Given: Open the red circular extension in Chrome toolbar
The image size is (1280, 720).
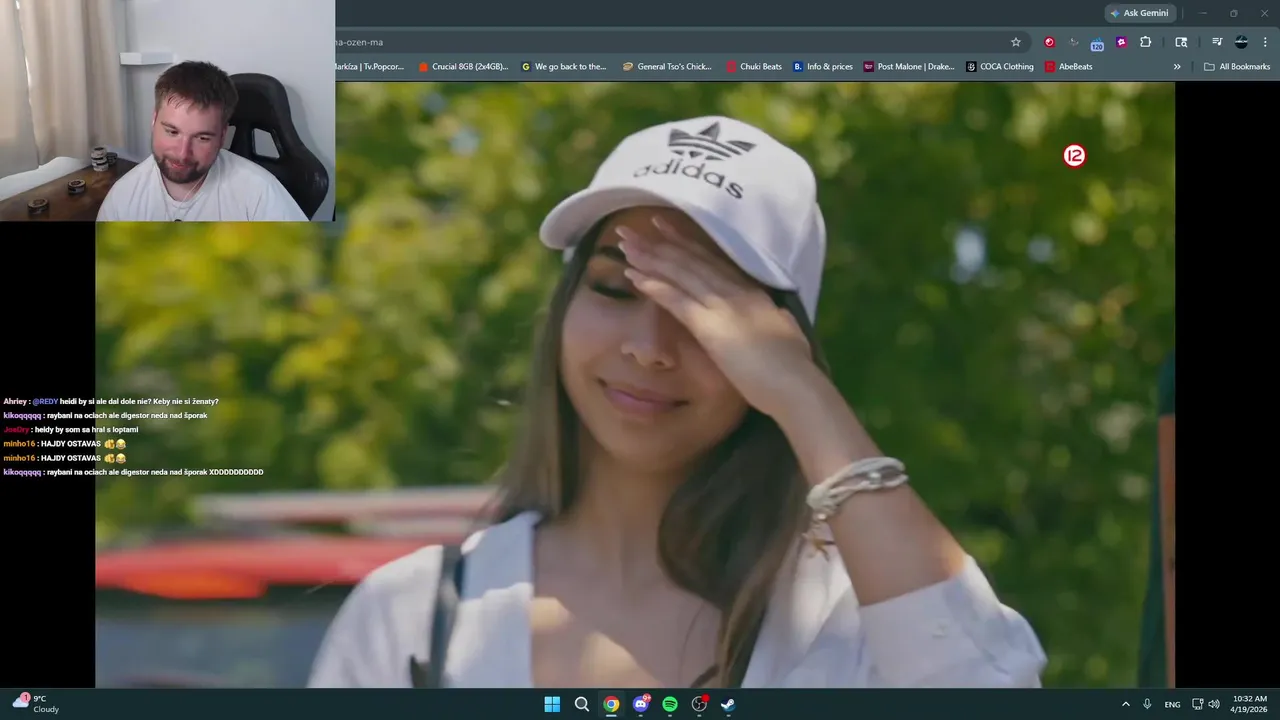Looking at the screenshot, I should pos(1049,42).
